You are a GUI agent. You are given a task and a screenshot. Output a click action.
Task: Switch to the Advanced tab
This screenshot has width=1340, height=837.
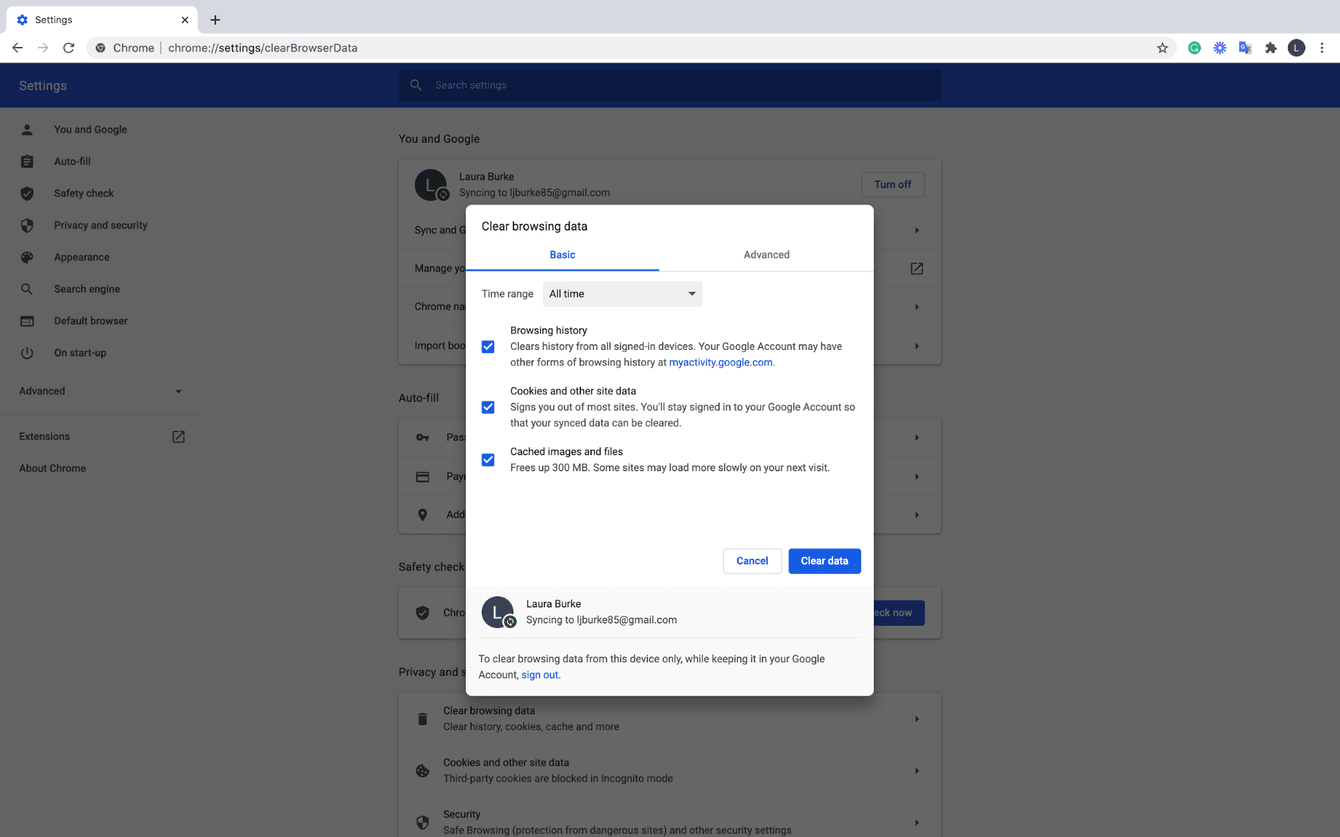pyautogui.click(x=766, y=255)
